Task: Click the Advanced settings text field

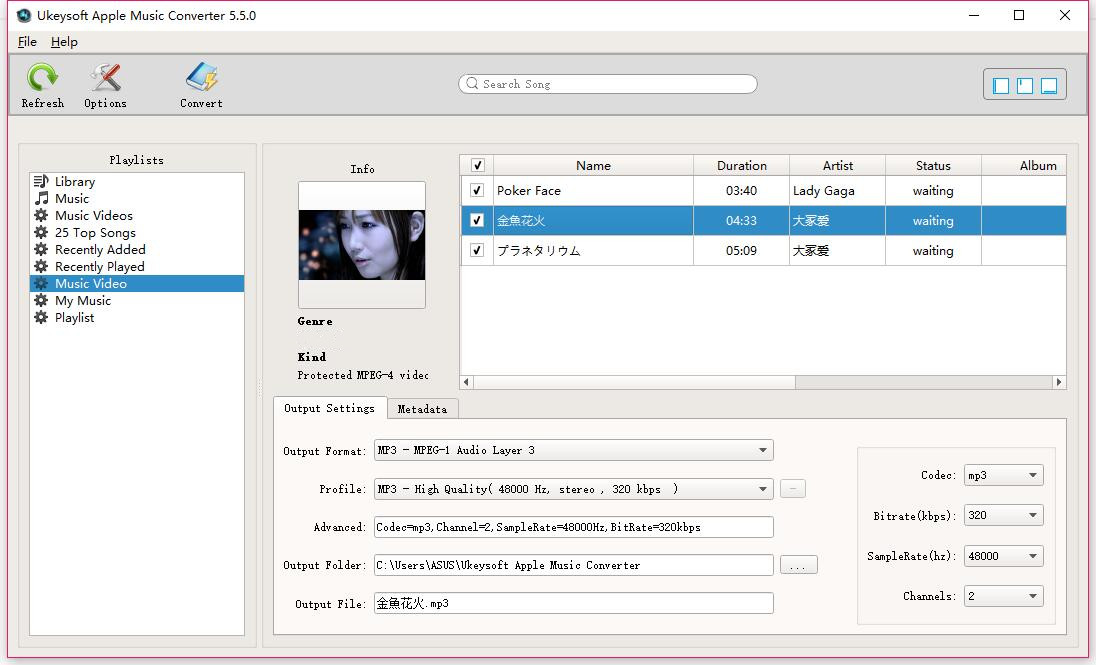Action: pyautogui.click(x=574, y=527)
